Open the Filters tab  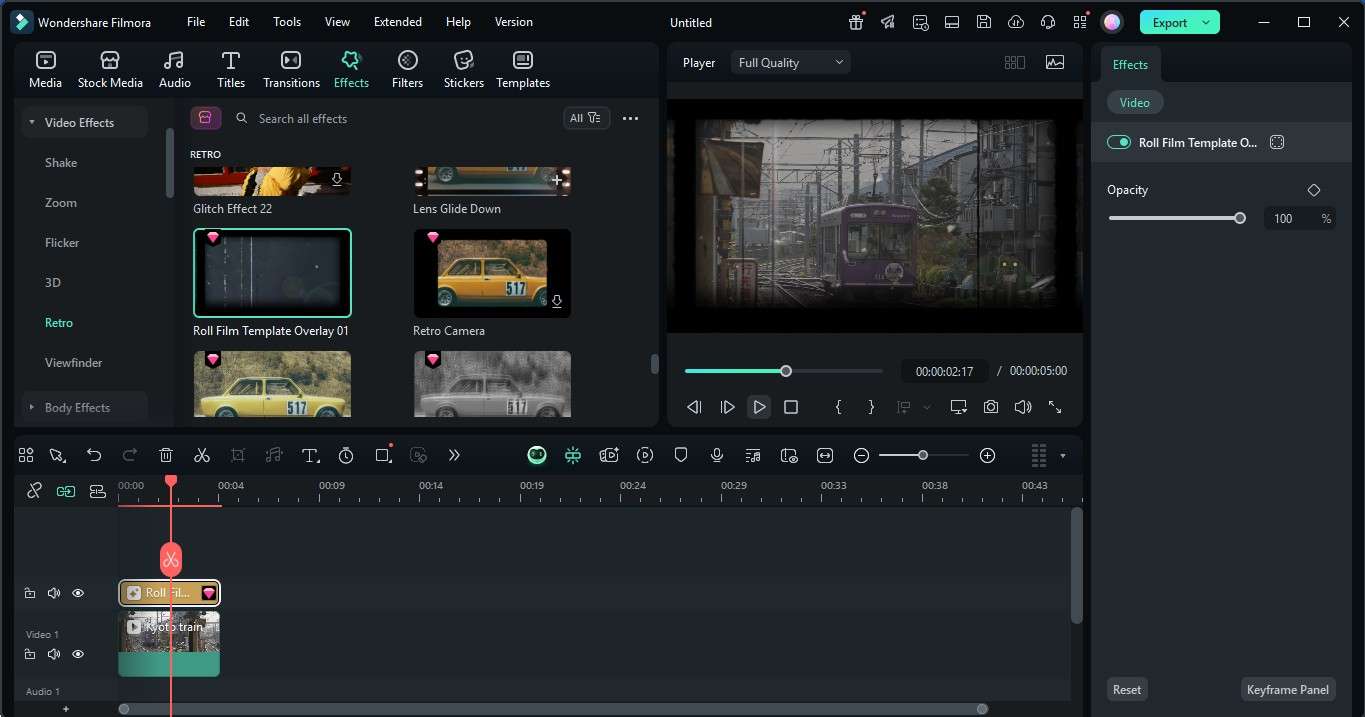pyautogui.click(x=407, y=70)
